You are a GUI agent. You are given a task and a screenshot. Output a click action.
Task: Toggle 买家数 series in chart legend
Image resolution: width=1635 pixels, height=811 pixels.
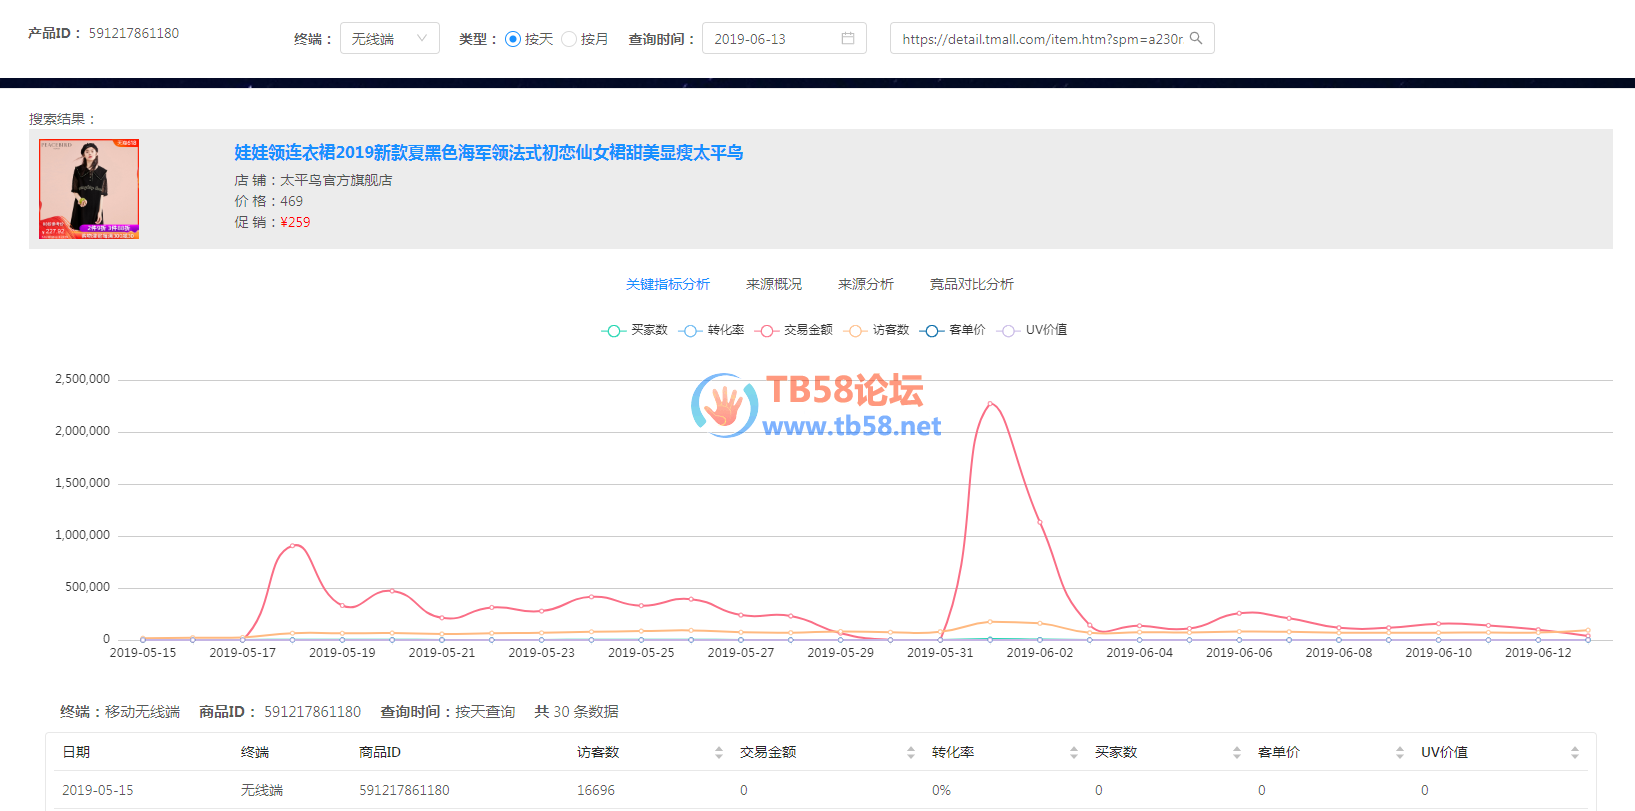tap(635, 330)
